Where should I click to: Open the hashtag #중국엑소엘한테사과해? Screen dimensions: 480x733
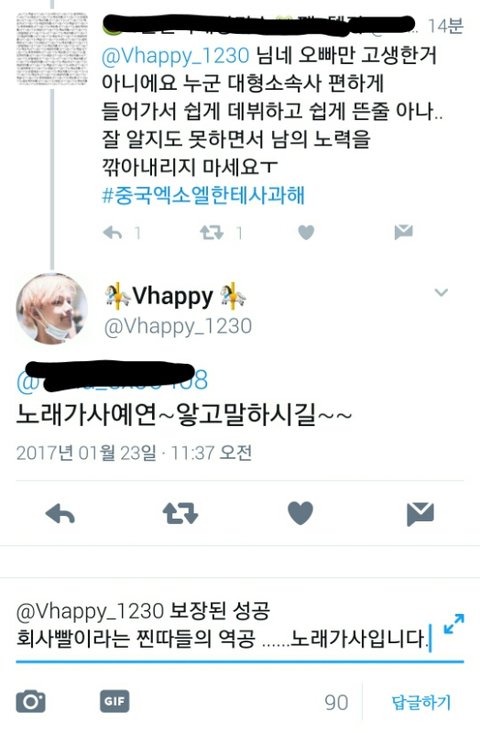click(203, 195)
